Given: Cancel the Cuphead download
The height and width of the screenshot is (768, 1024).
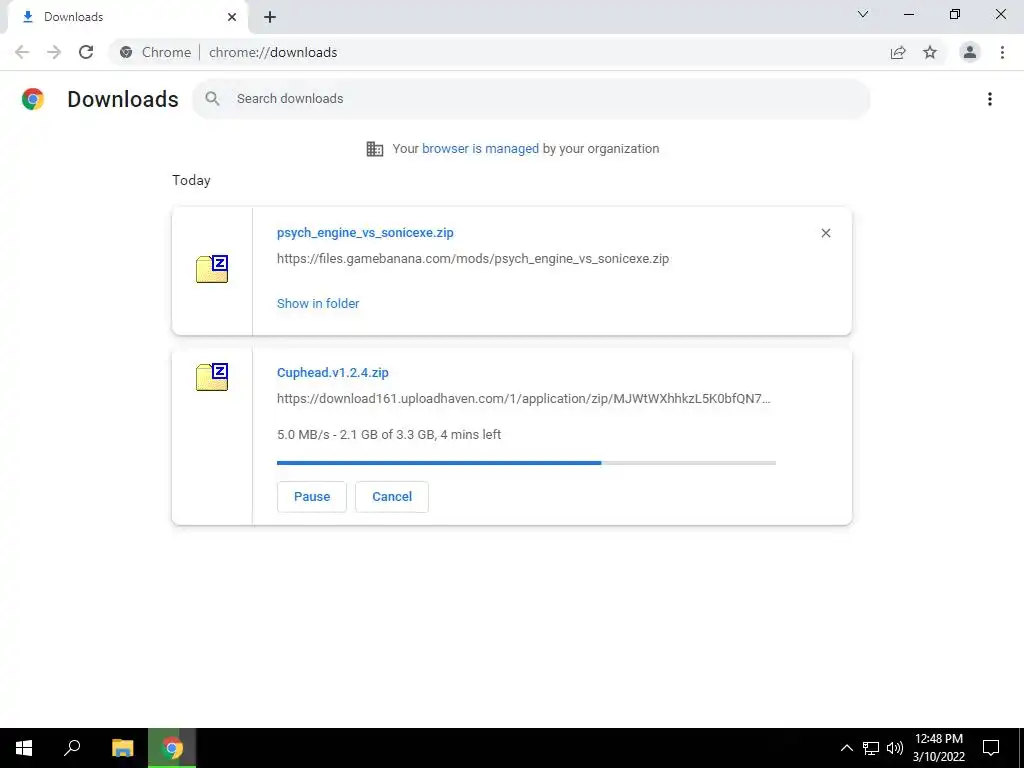Looking at the screenshot, I should tap(392, 497).
